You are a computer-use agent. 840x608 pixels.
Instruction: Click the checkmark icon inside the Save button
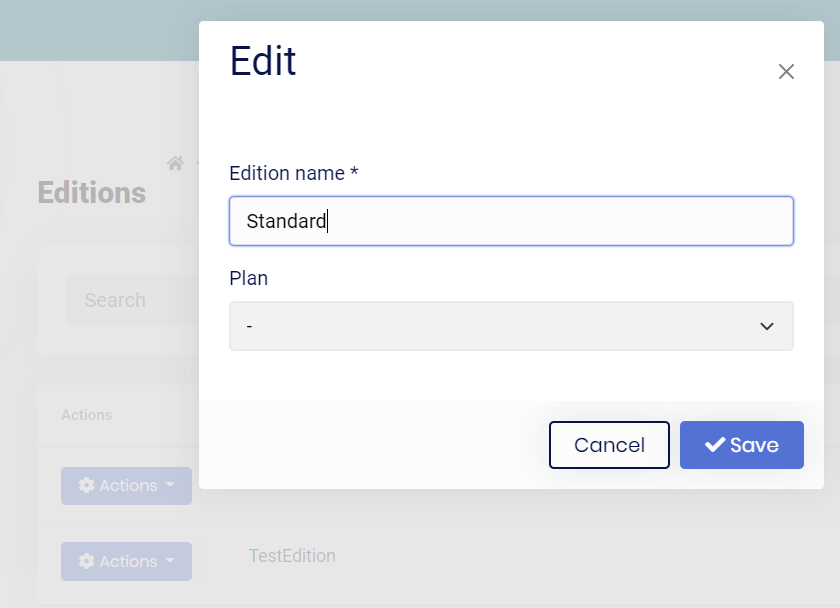[714, 444]
